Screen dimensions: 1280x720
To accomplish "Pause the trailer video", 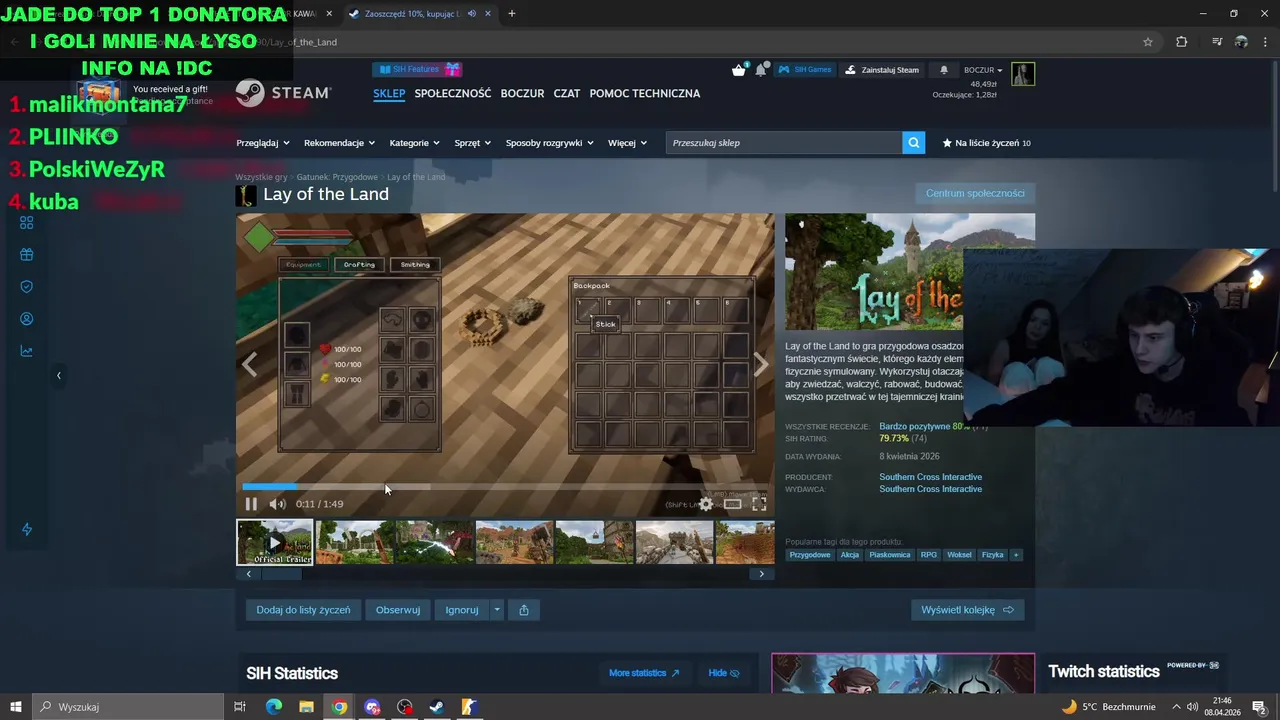I will pyautogui.click(x=251, y=504).
